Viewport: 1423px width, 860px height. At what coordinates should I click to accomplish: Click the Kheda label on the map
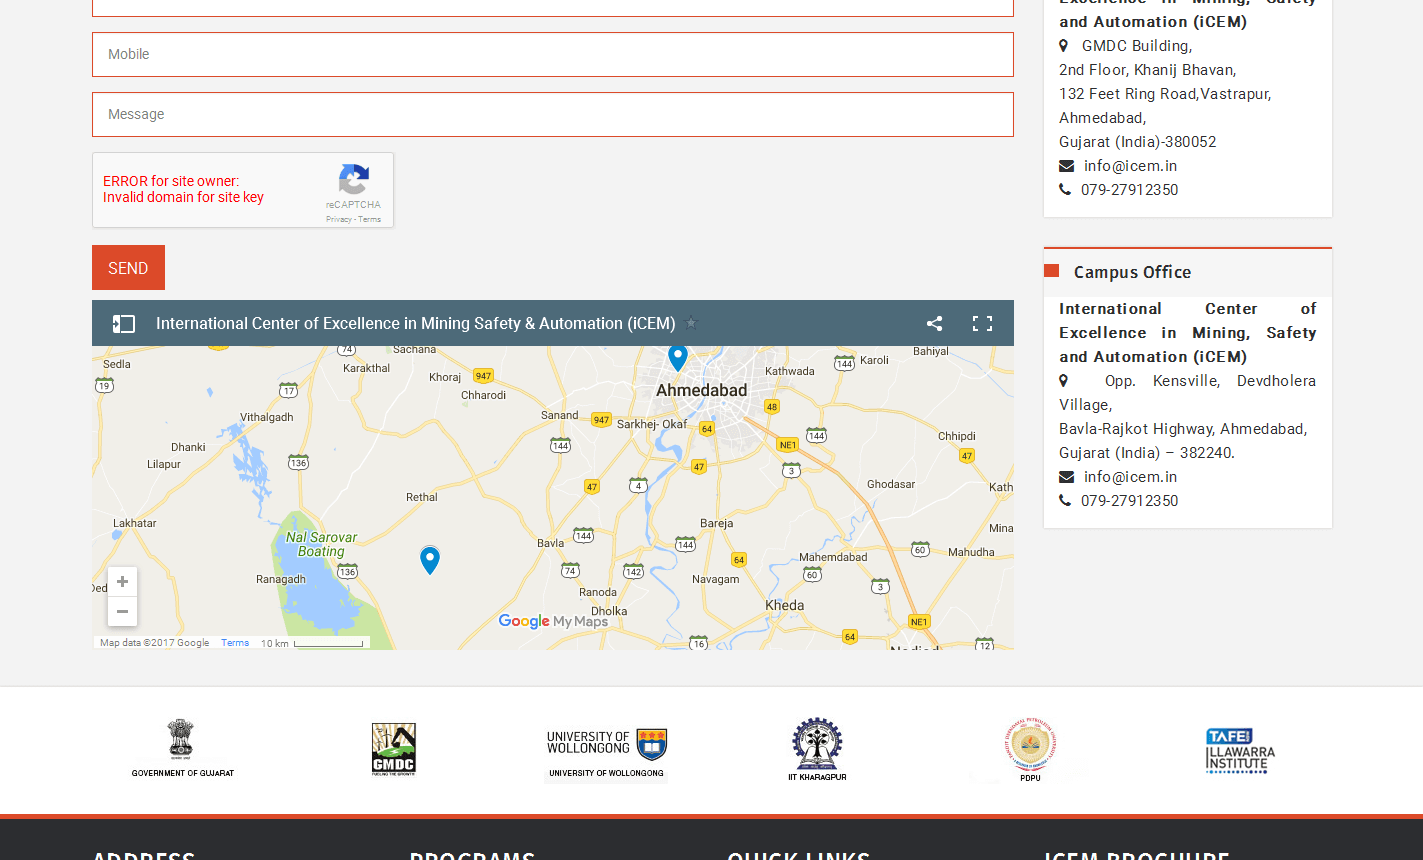784,605
